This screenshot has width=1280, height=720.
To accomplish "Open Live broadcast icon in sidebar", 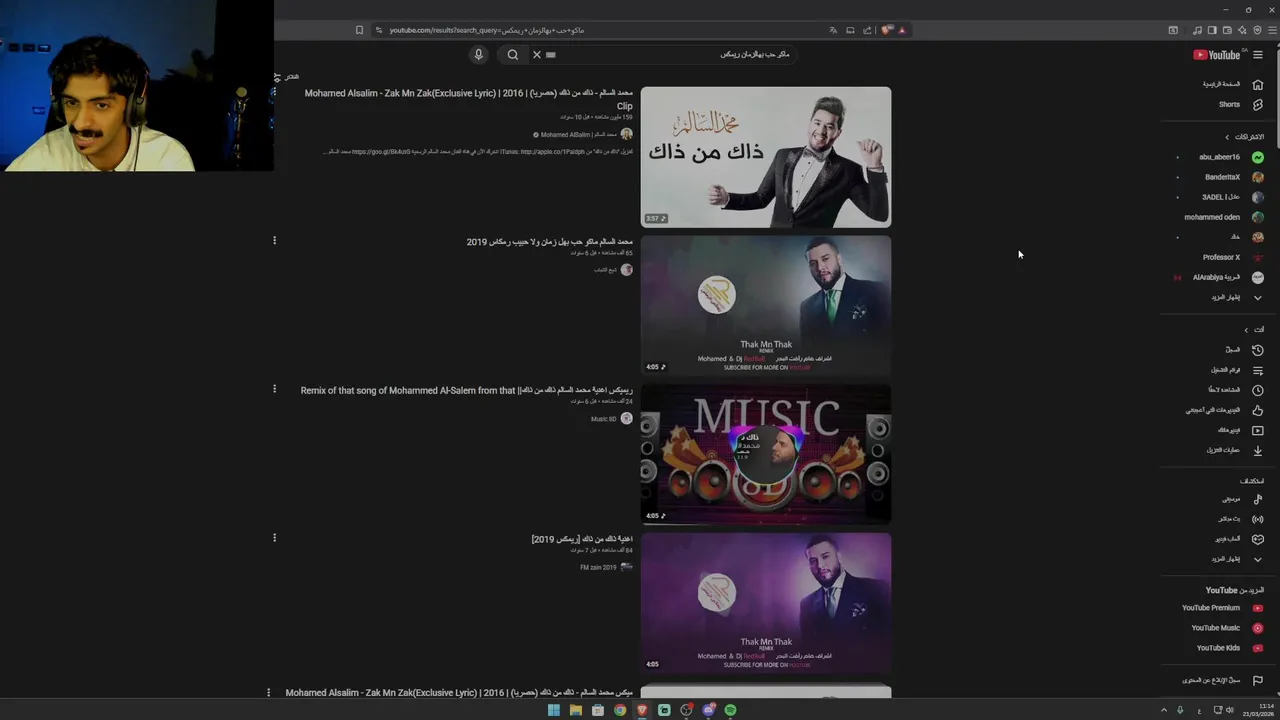I will (1258, 519).
